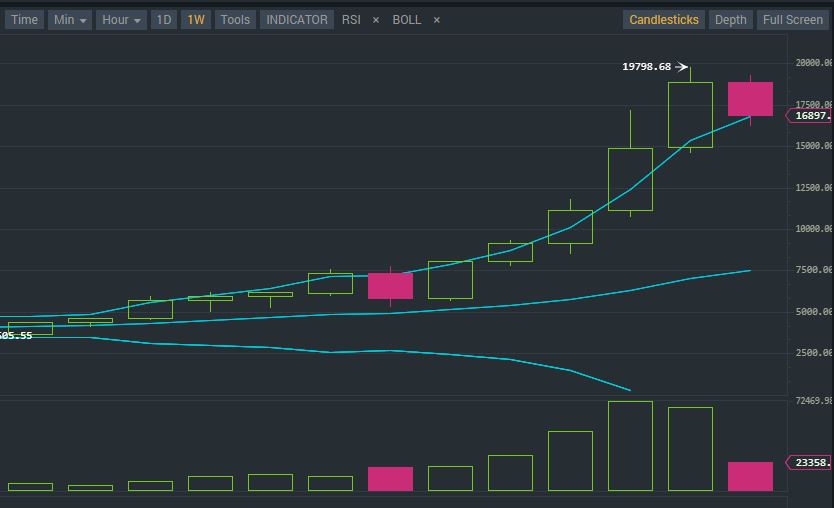
Task: Click the tallest green volume bar
Action: (x=630, y=446)
